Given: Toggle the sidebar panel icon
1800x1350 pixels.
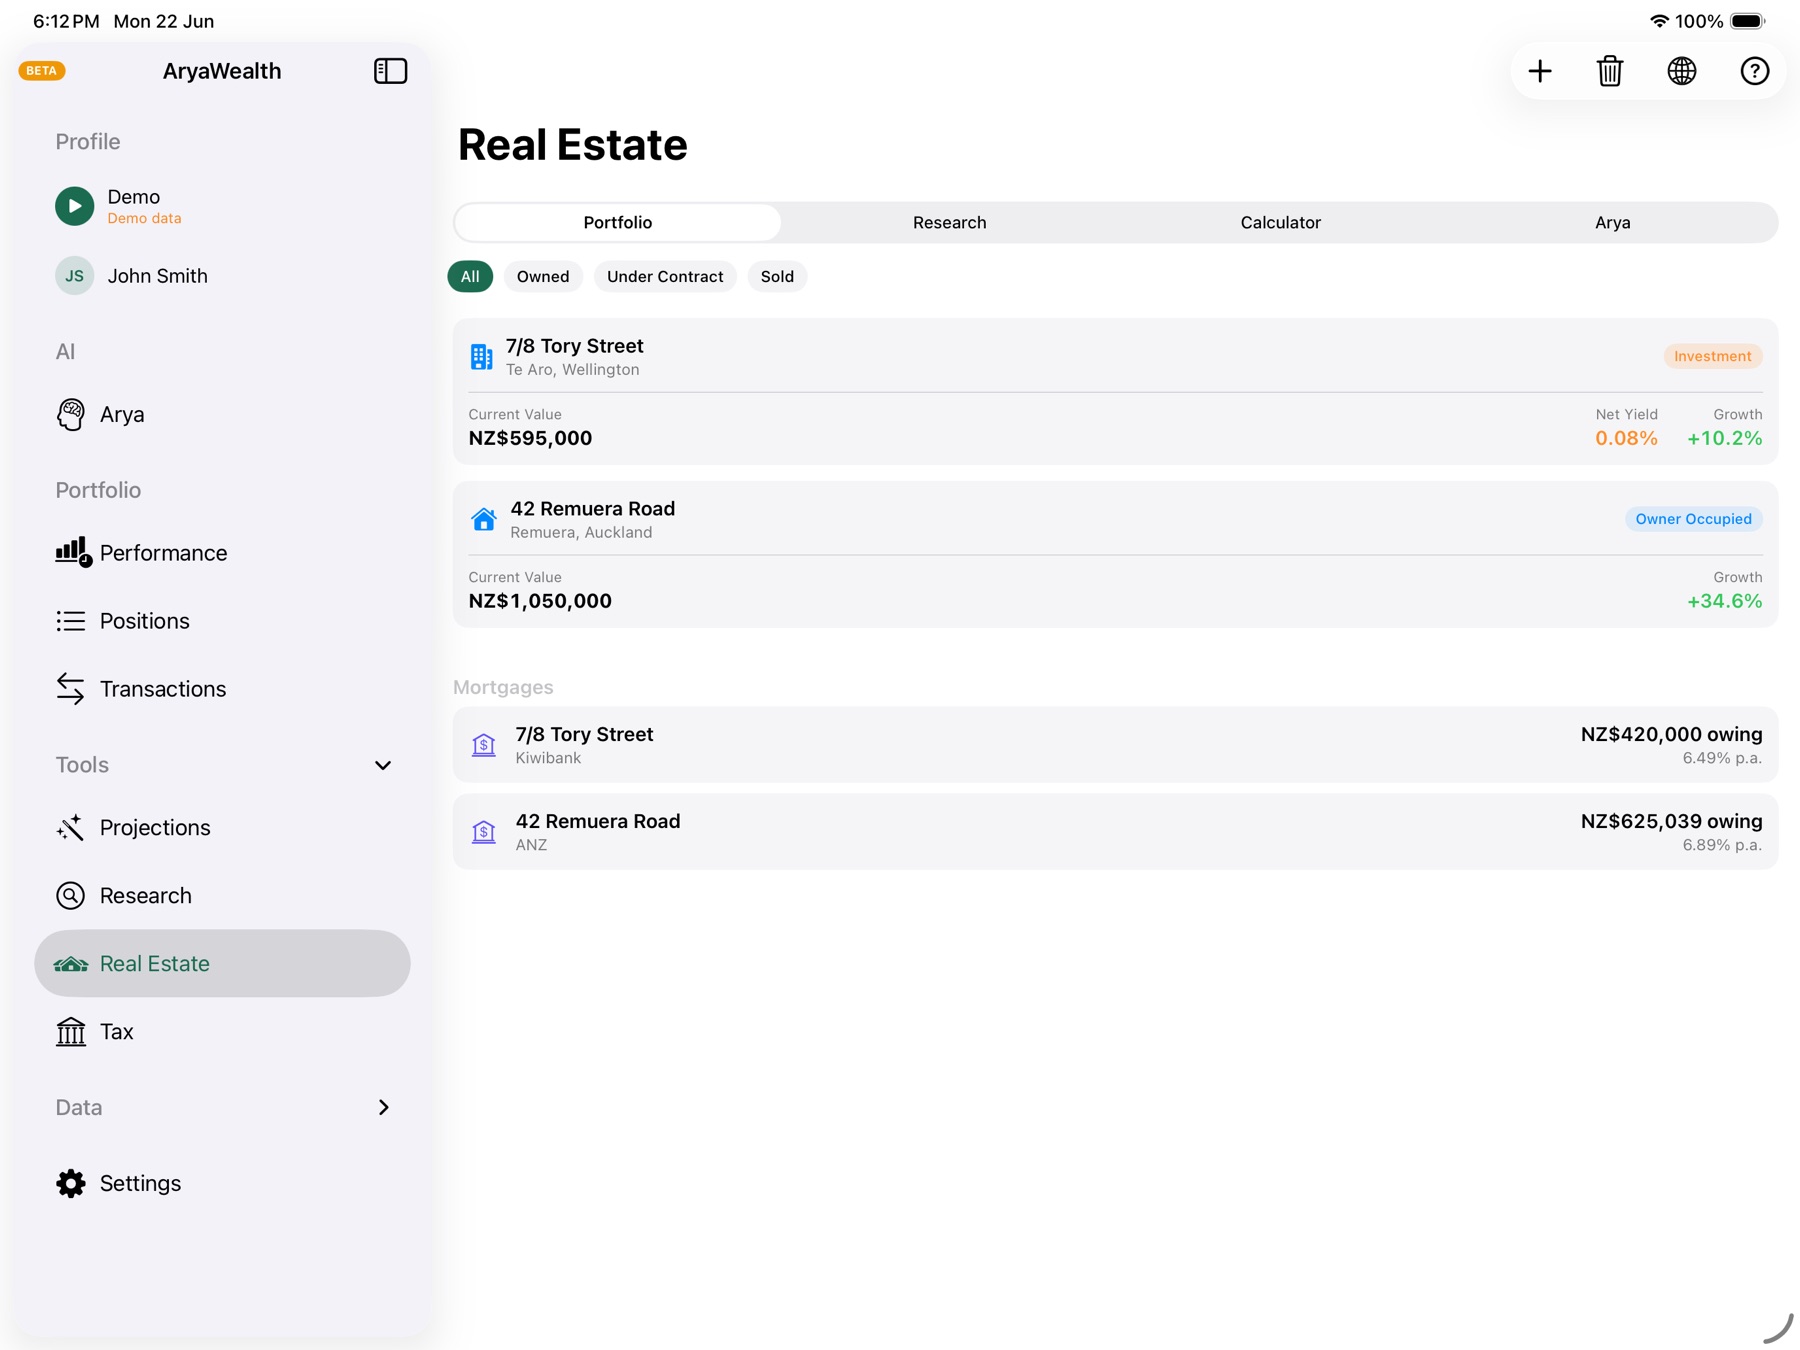Looking at the screenshot, I should coord(390,71).
